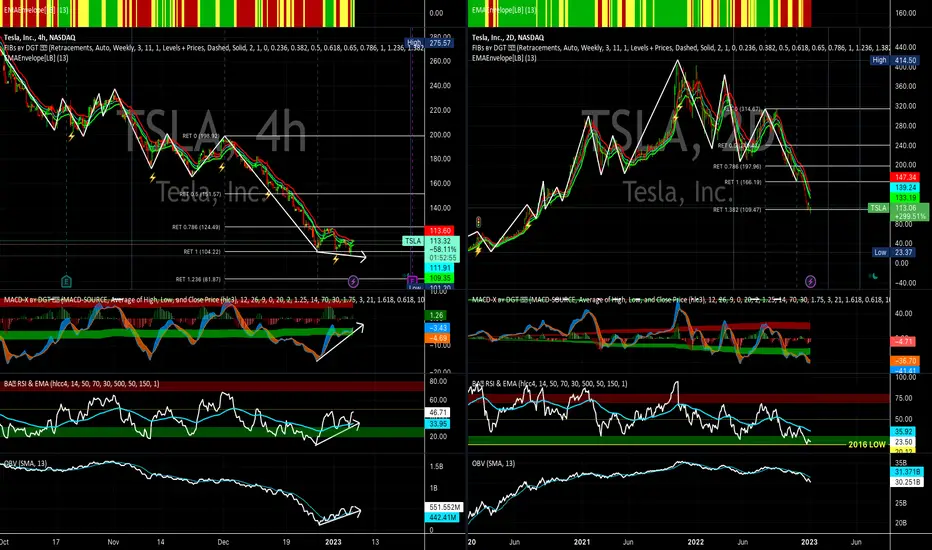Click the 'RET 0.786 (124.49)' Fibonacci label
Image resolution: width=932 pixels, height=550 pixels.
196,227
